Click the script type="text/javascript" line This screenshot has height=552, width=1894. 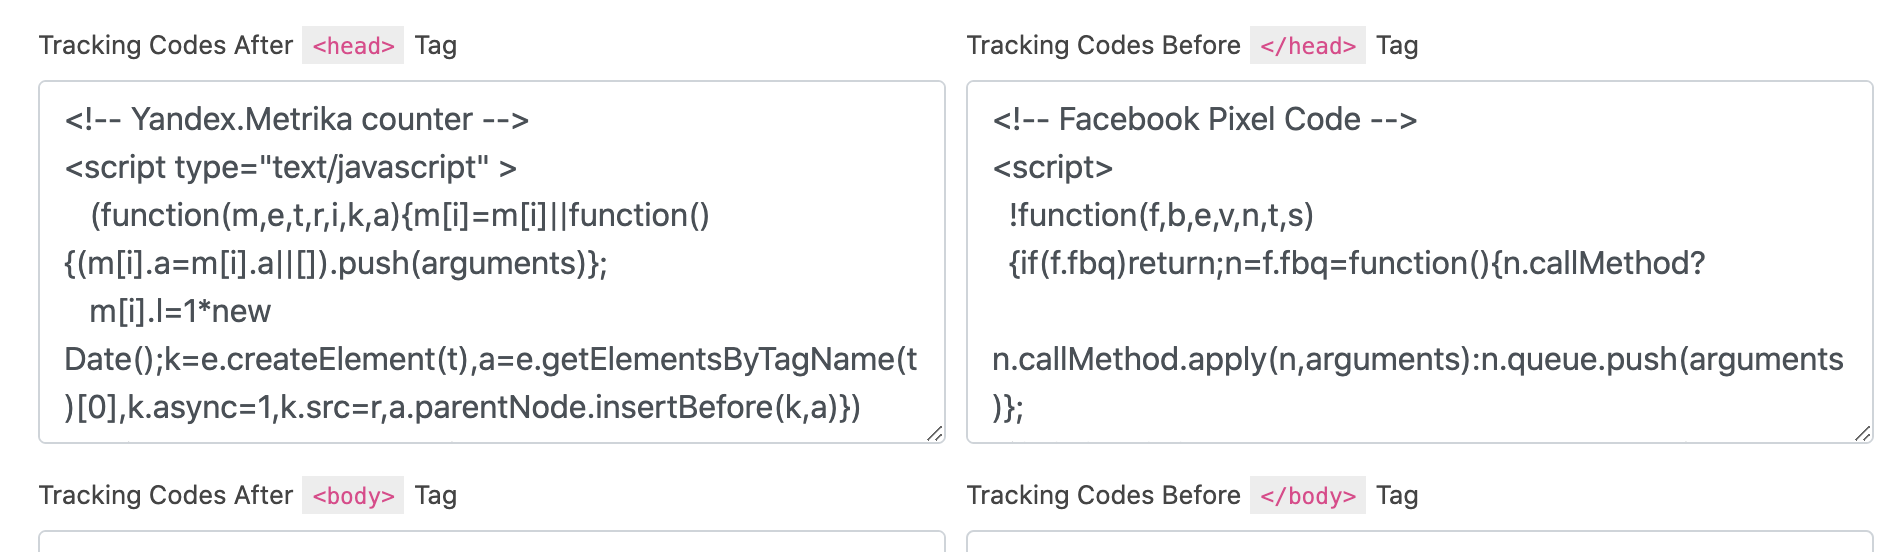click(x=291, y=167)
